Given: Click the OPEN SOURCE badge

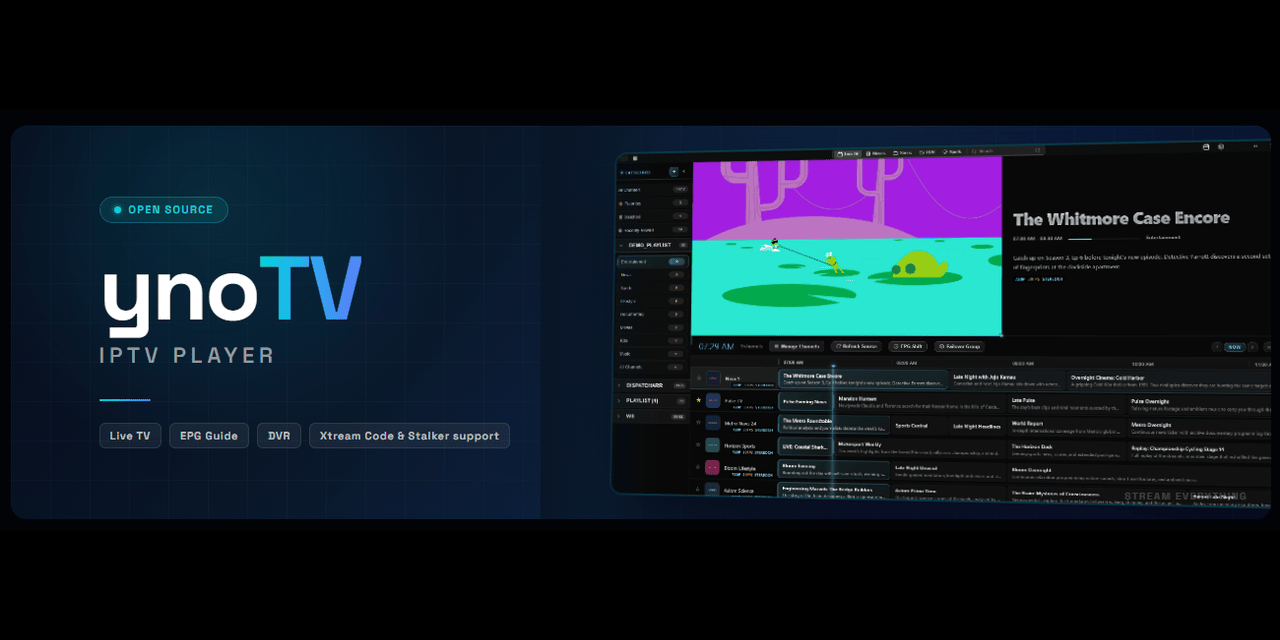Looking at the screenshot, I should click(164, 210).
